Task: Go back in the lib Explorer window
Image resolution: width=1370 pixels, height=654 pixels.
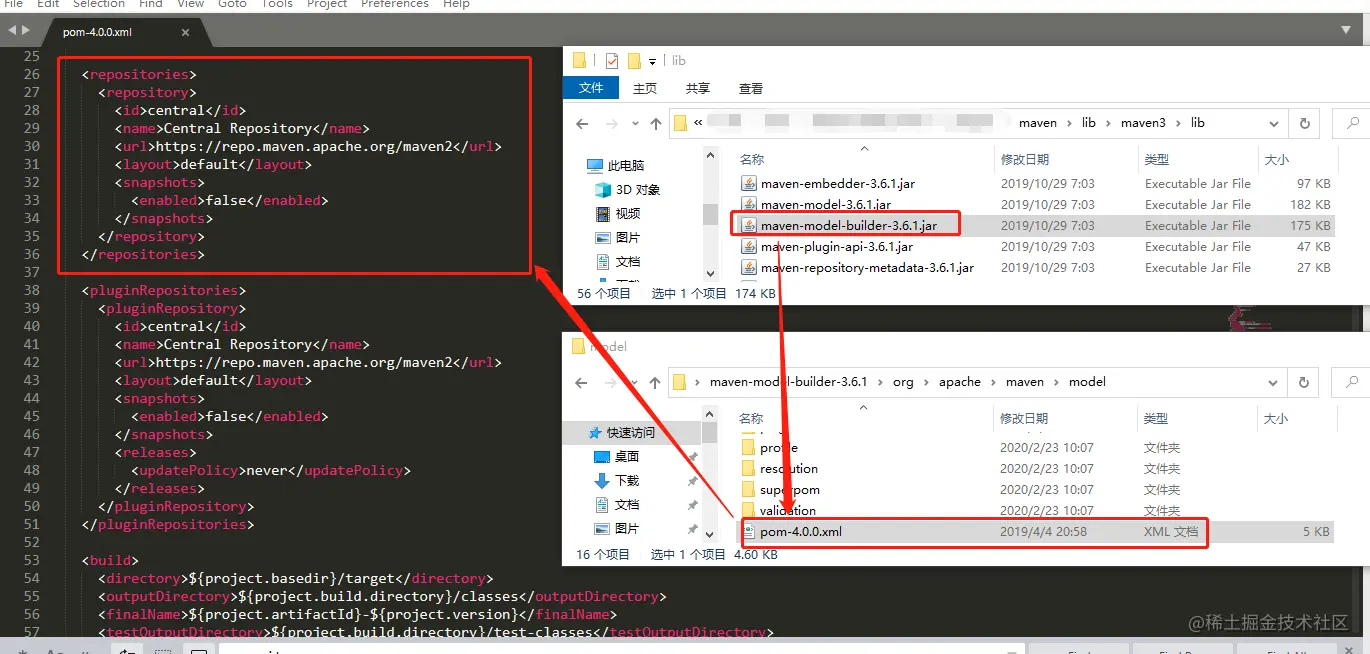Action: (x=583, y=124)
